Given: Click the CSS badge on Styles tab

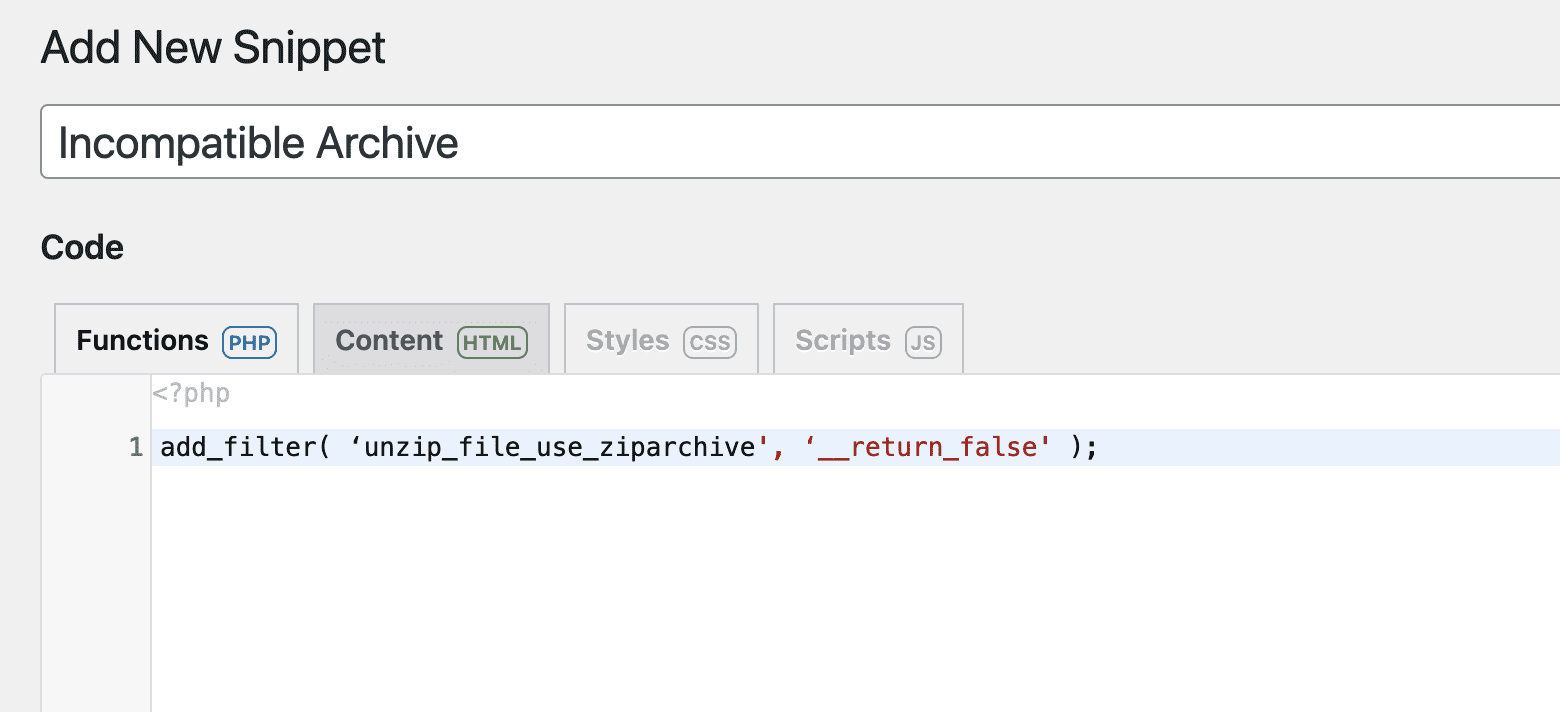Looking at the screenshot, I should click(710, 342).
